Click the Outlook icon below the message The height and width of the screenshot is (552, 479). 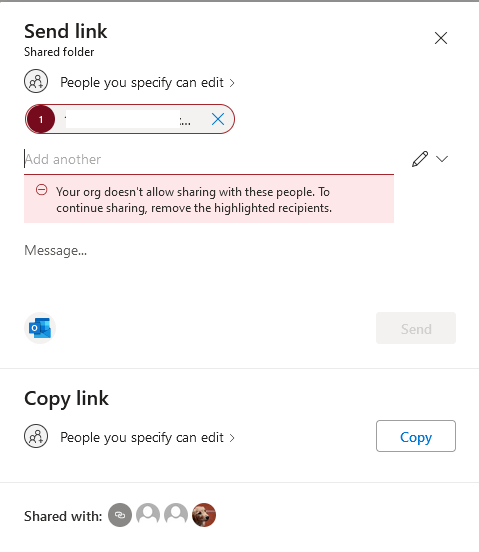point(40,328)
